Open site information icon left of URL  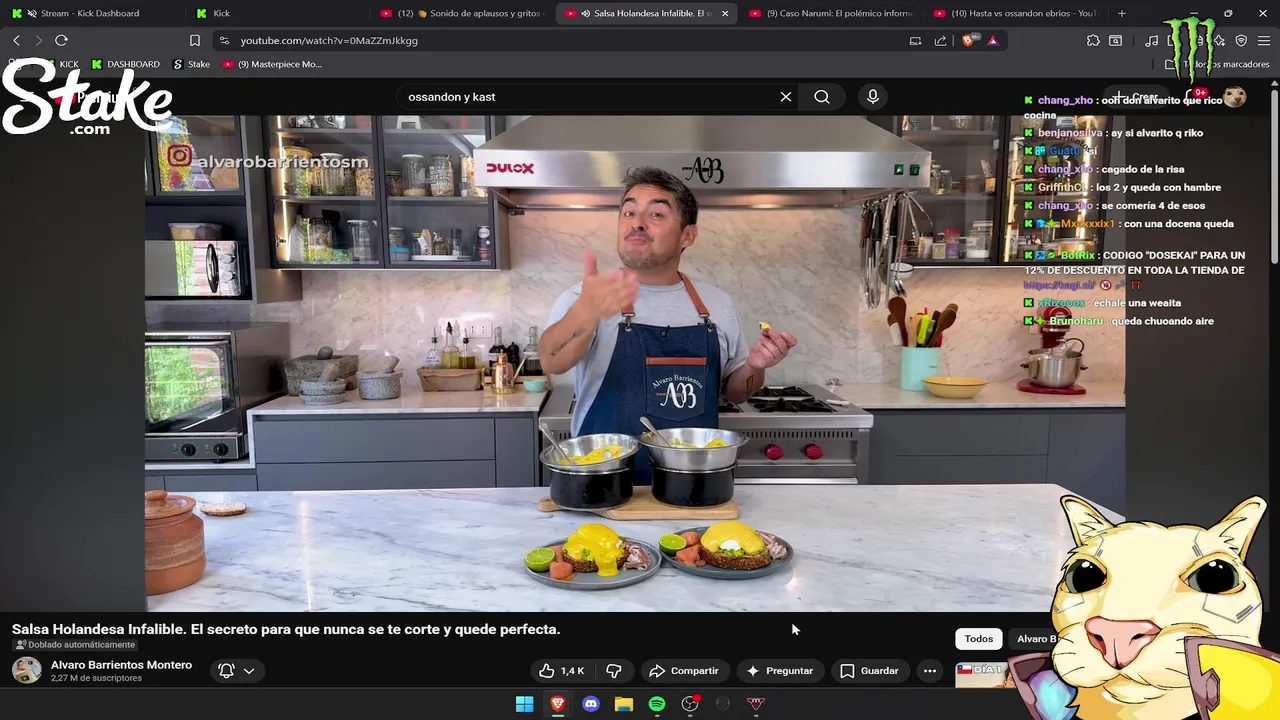click(x=224, y=41)
